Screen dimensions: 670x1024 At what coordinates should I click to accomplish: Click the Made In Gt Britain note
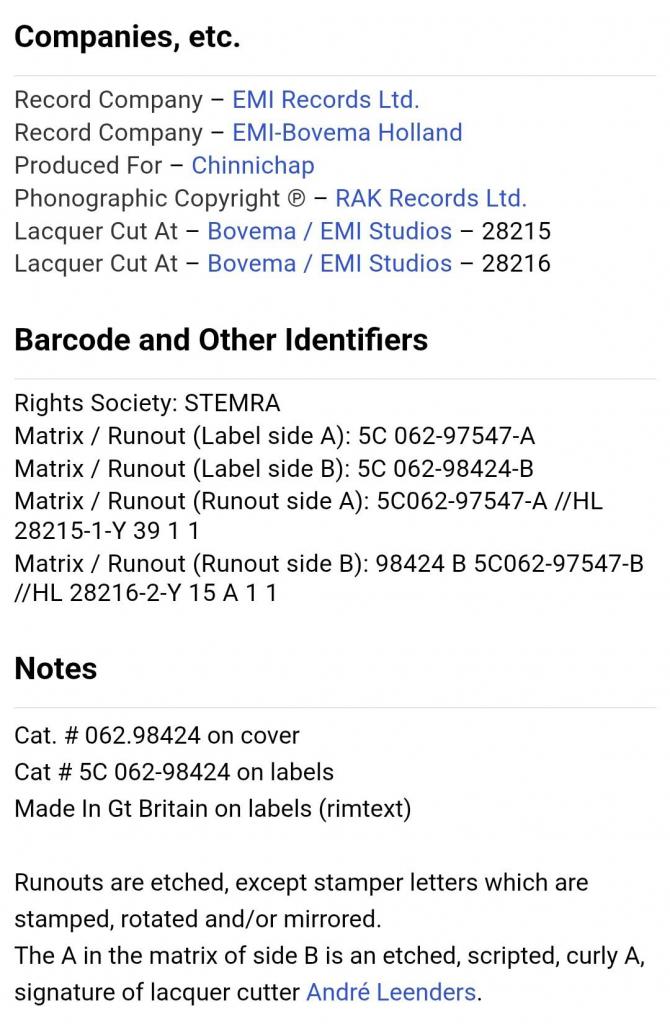(x=213, y=808)
